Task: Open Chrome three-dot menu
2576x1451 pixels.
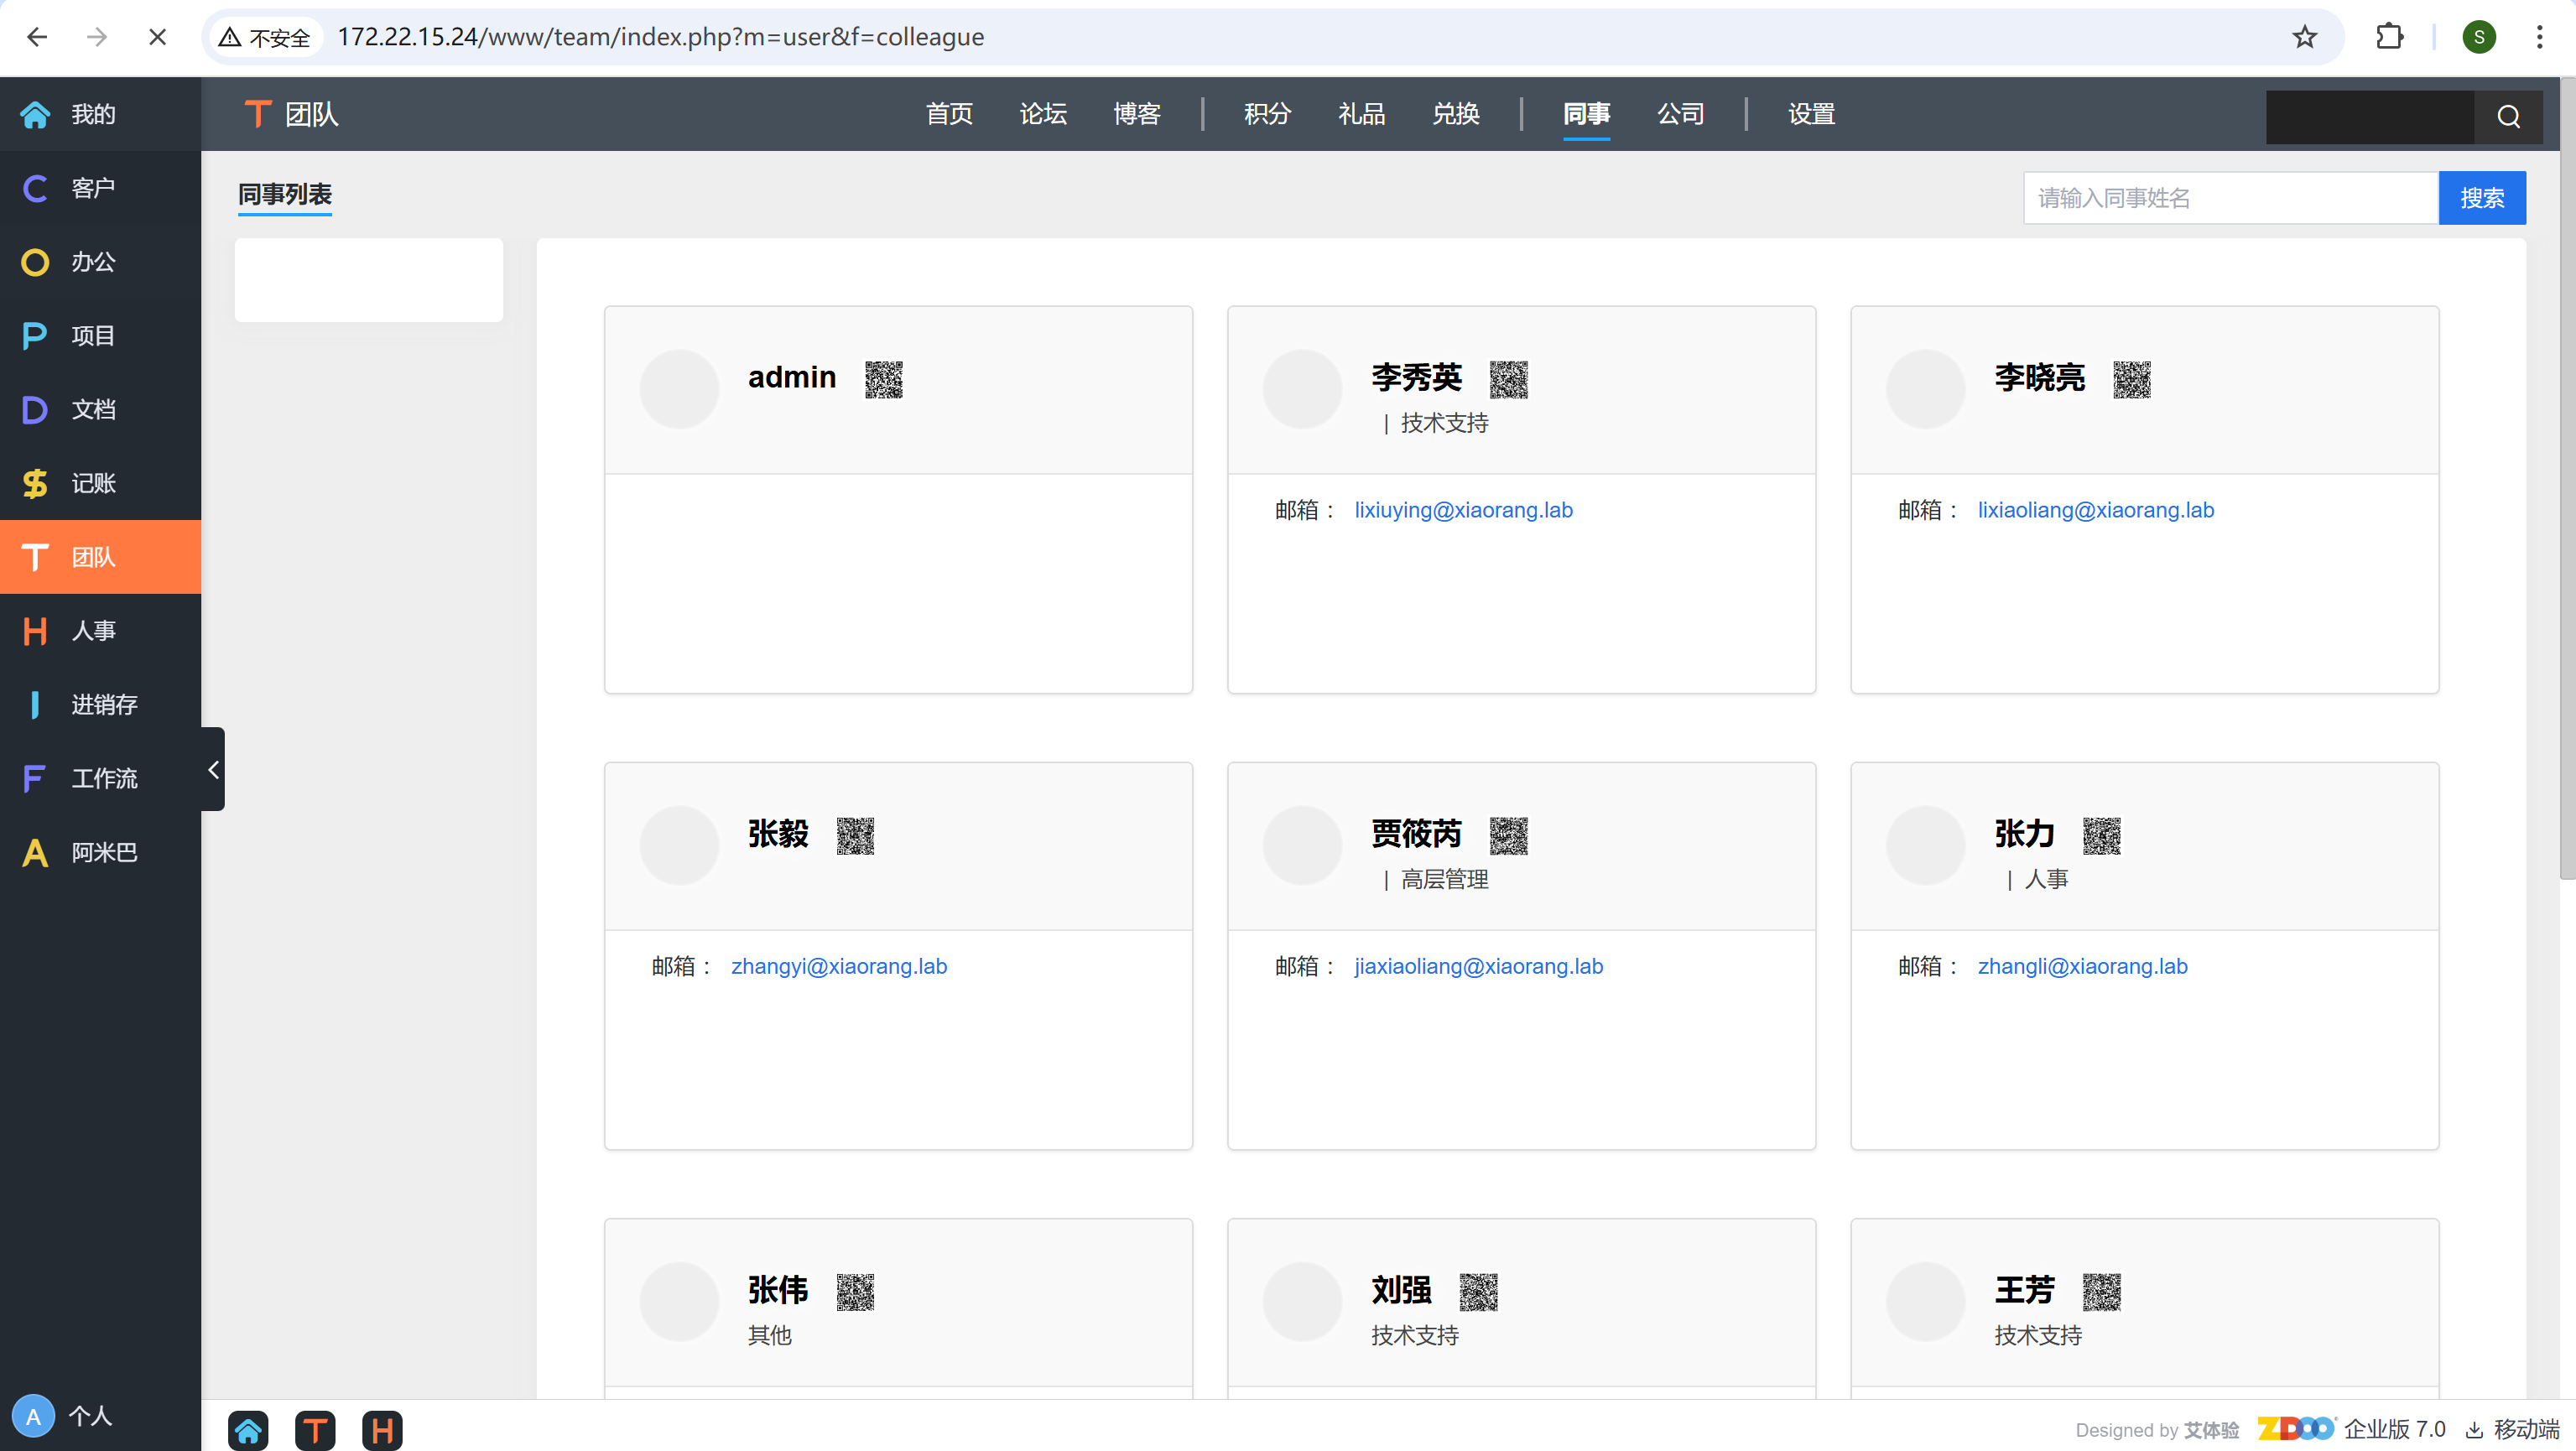Action: tap(2539, 37)
